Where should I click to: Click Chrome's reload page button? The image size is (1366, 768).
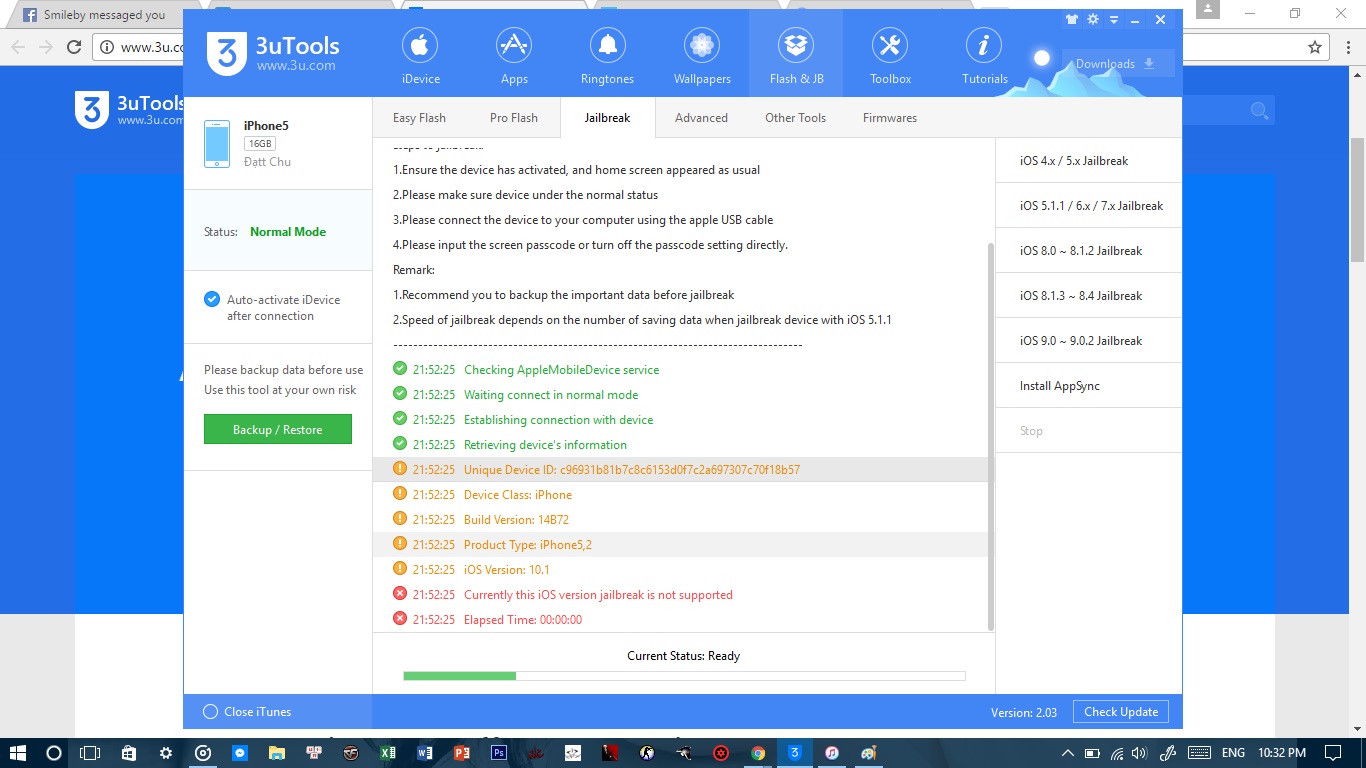pos(73,47)
